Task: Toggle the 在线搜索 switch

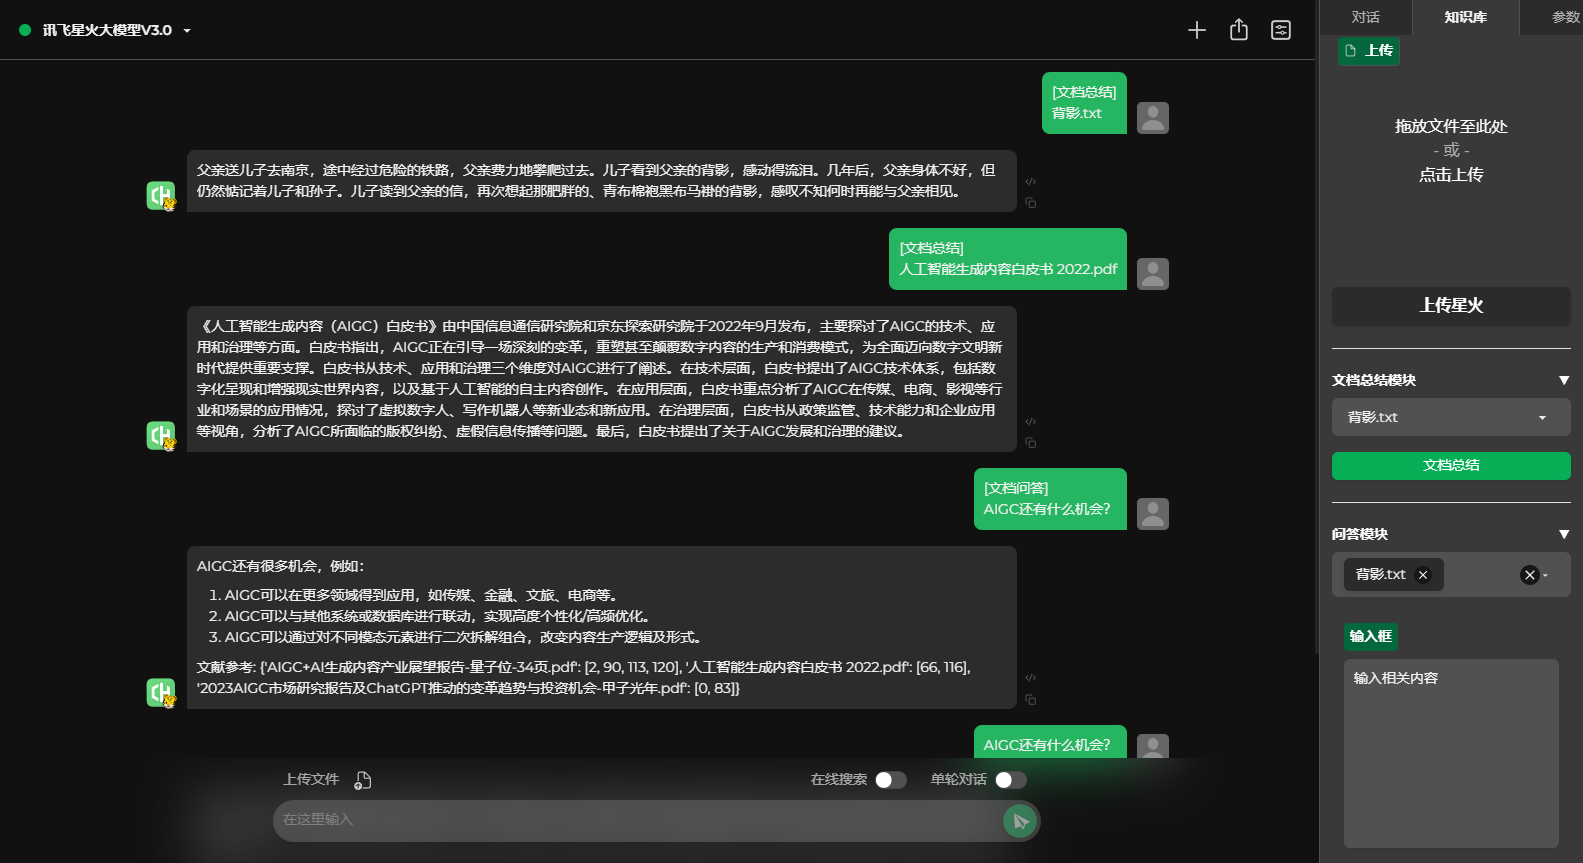Action: pyautogui.click(x=890, y=780)
